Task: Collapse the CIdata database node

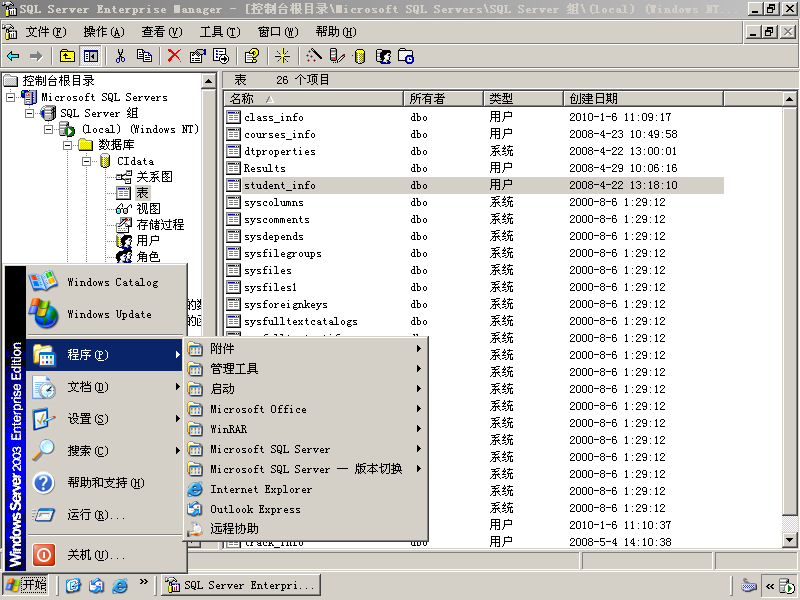Action: (x=87, y=161)
